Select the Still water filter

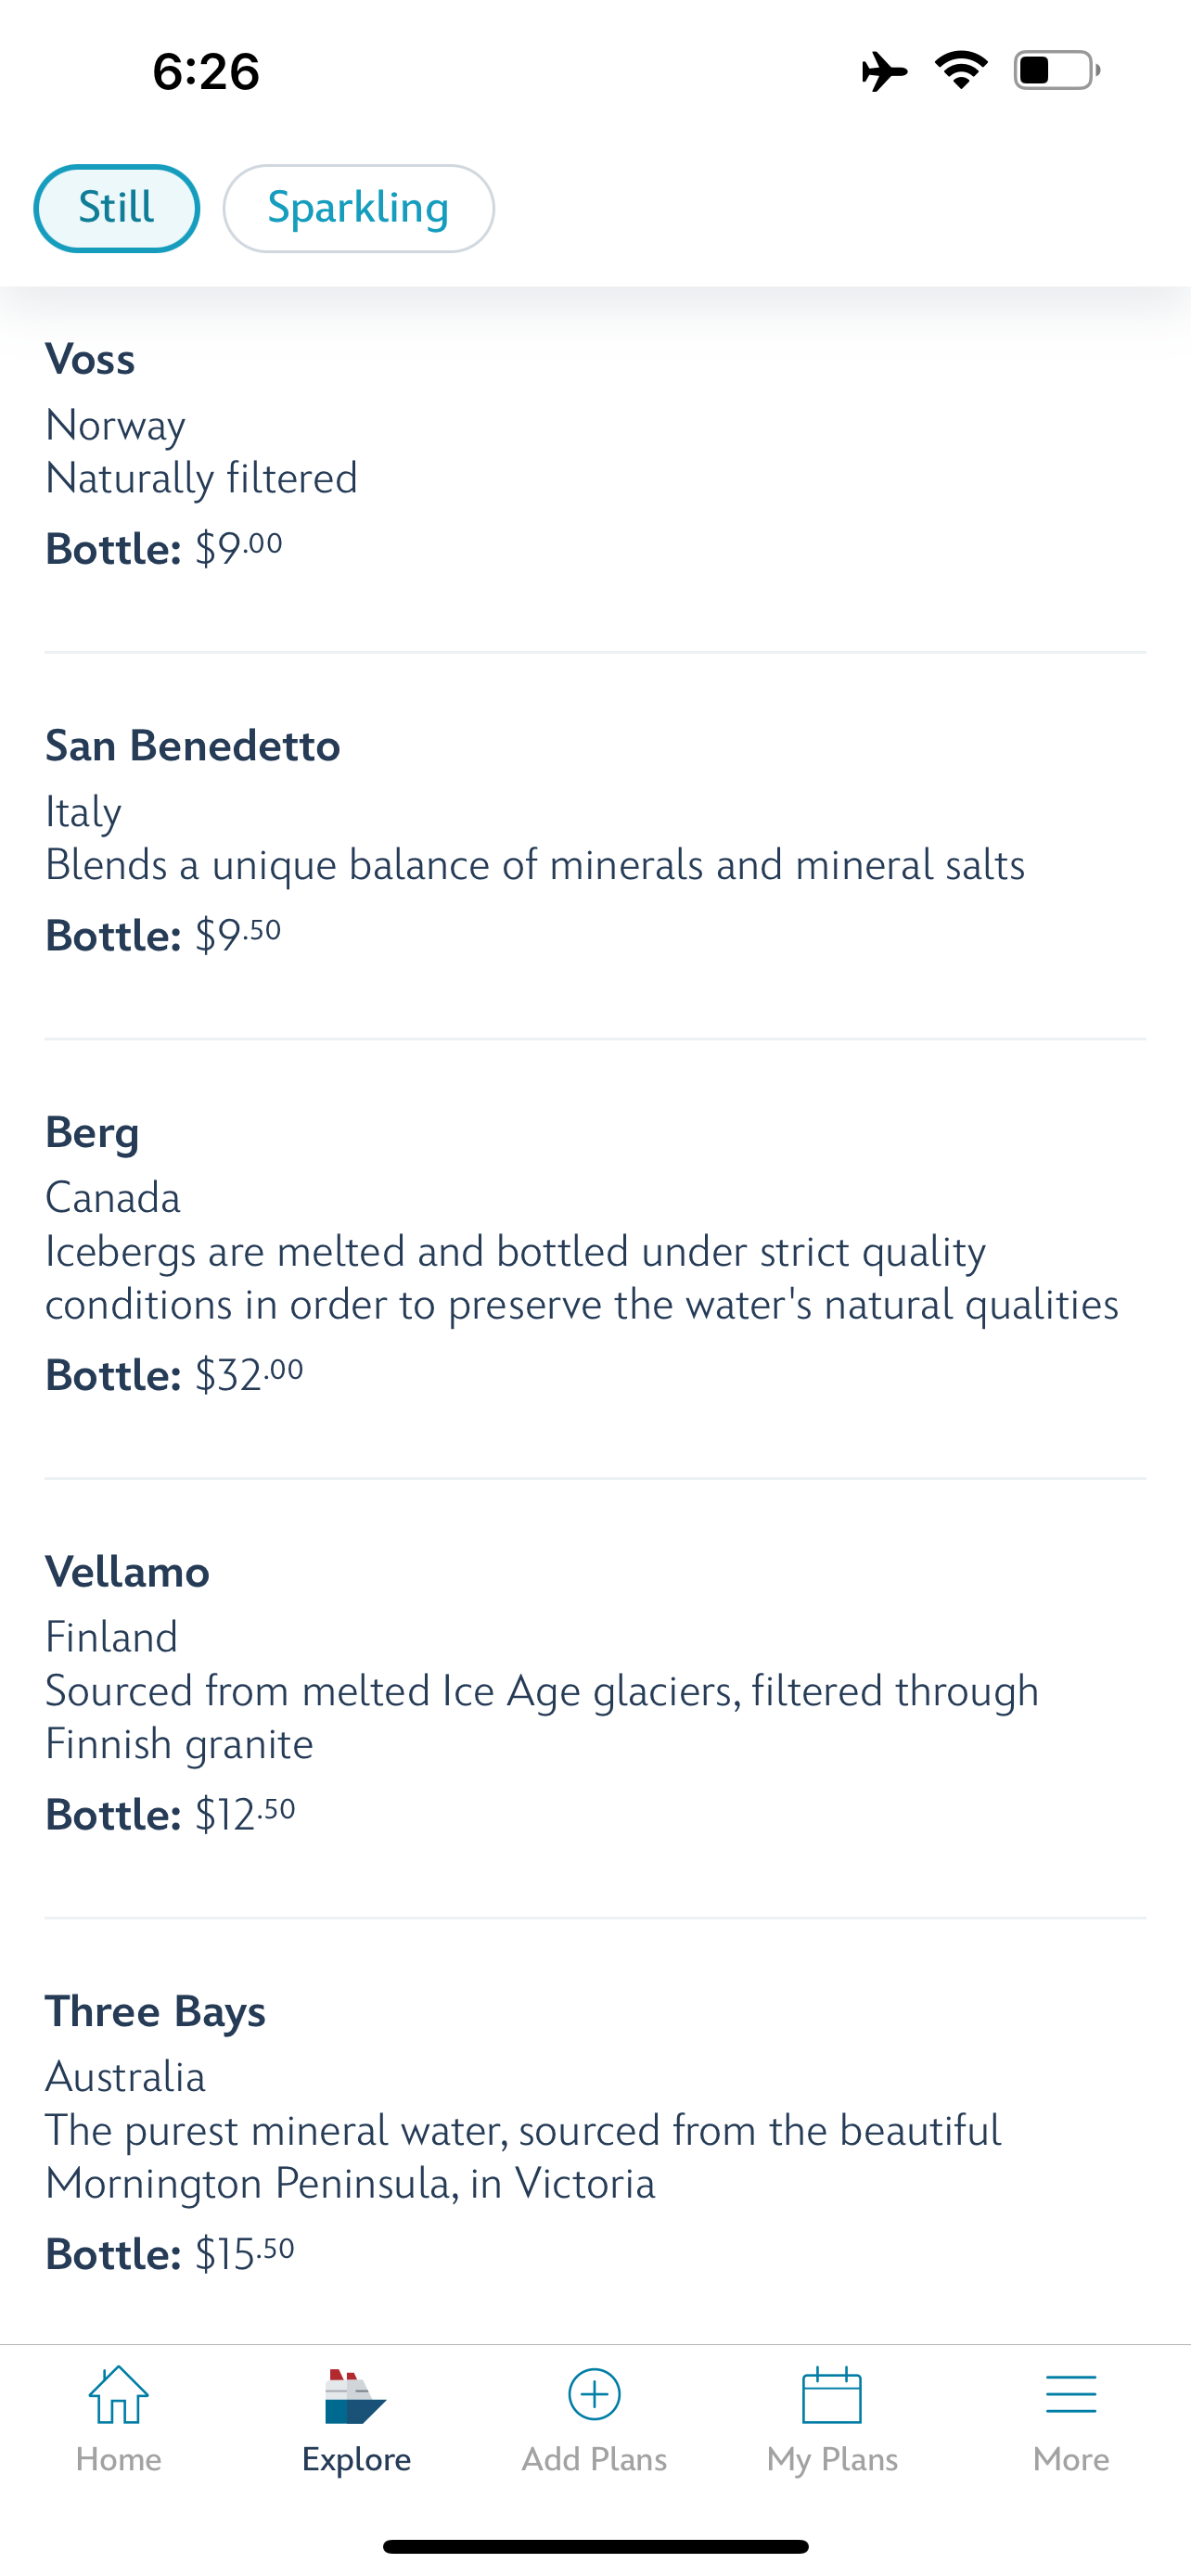click(x=117, y=208)
